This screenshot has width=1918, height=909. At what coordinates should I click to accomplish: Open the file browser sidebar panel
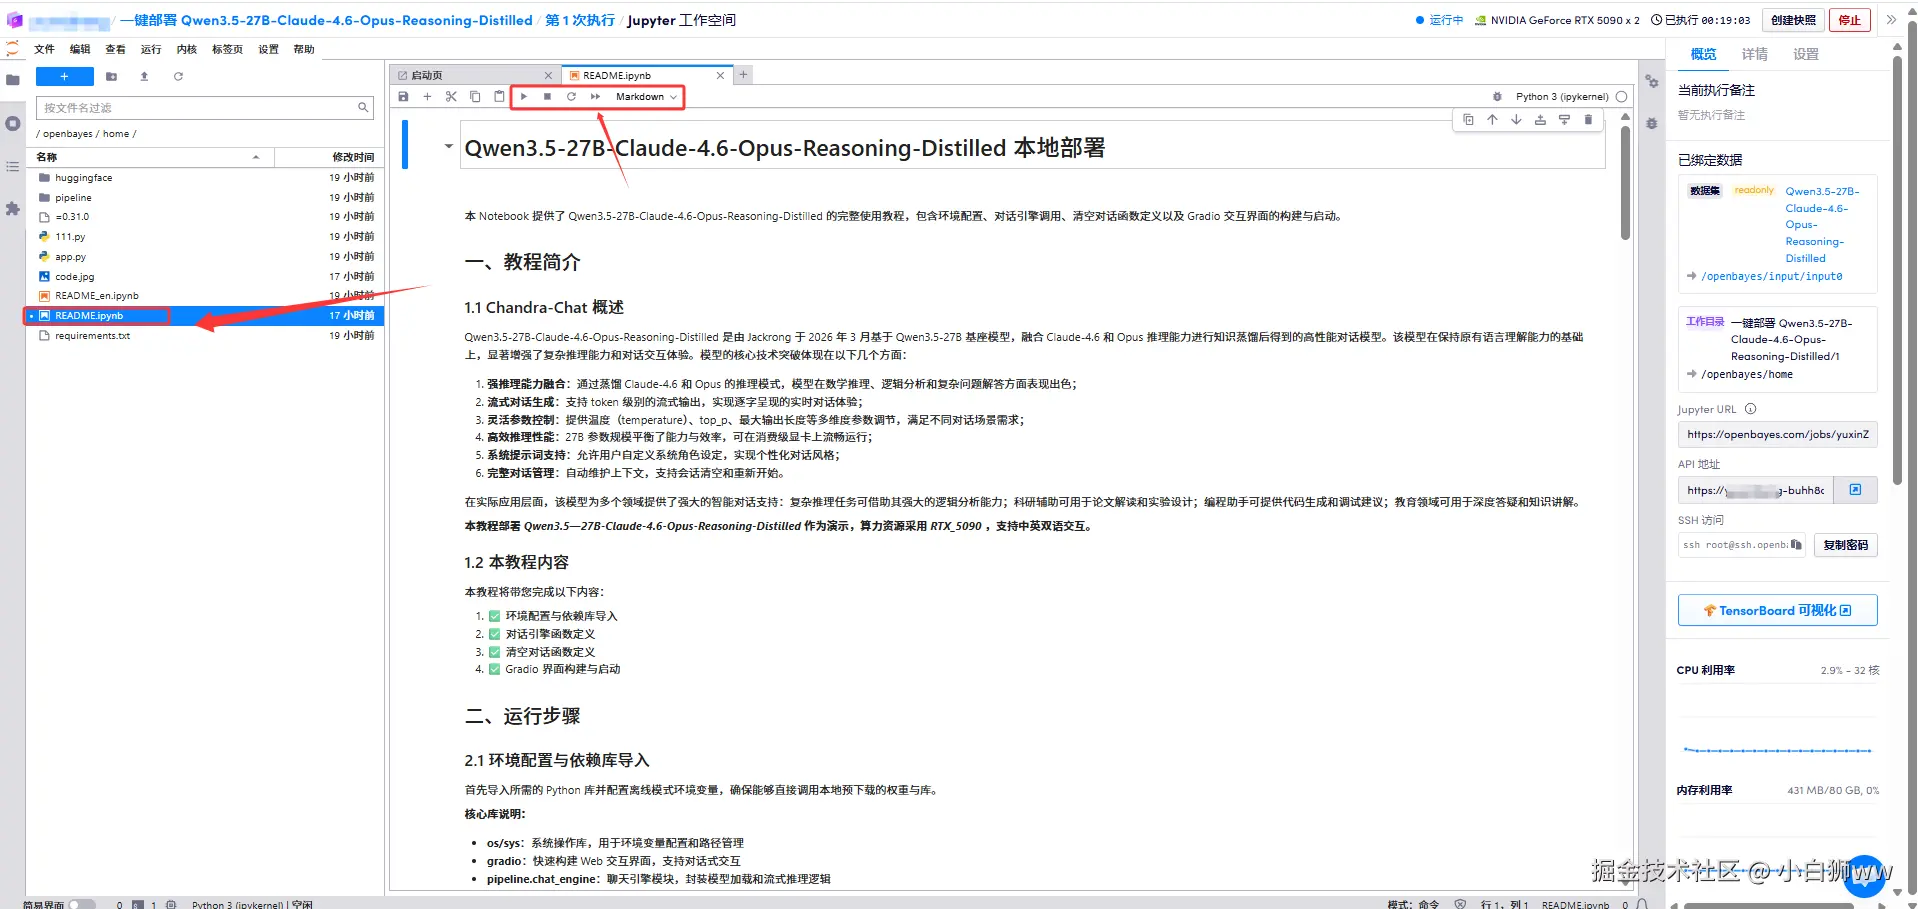(x=13, y=80)
